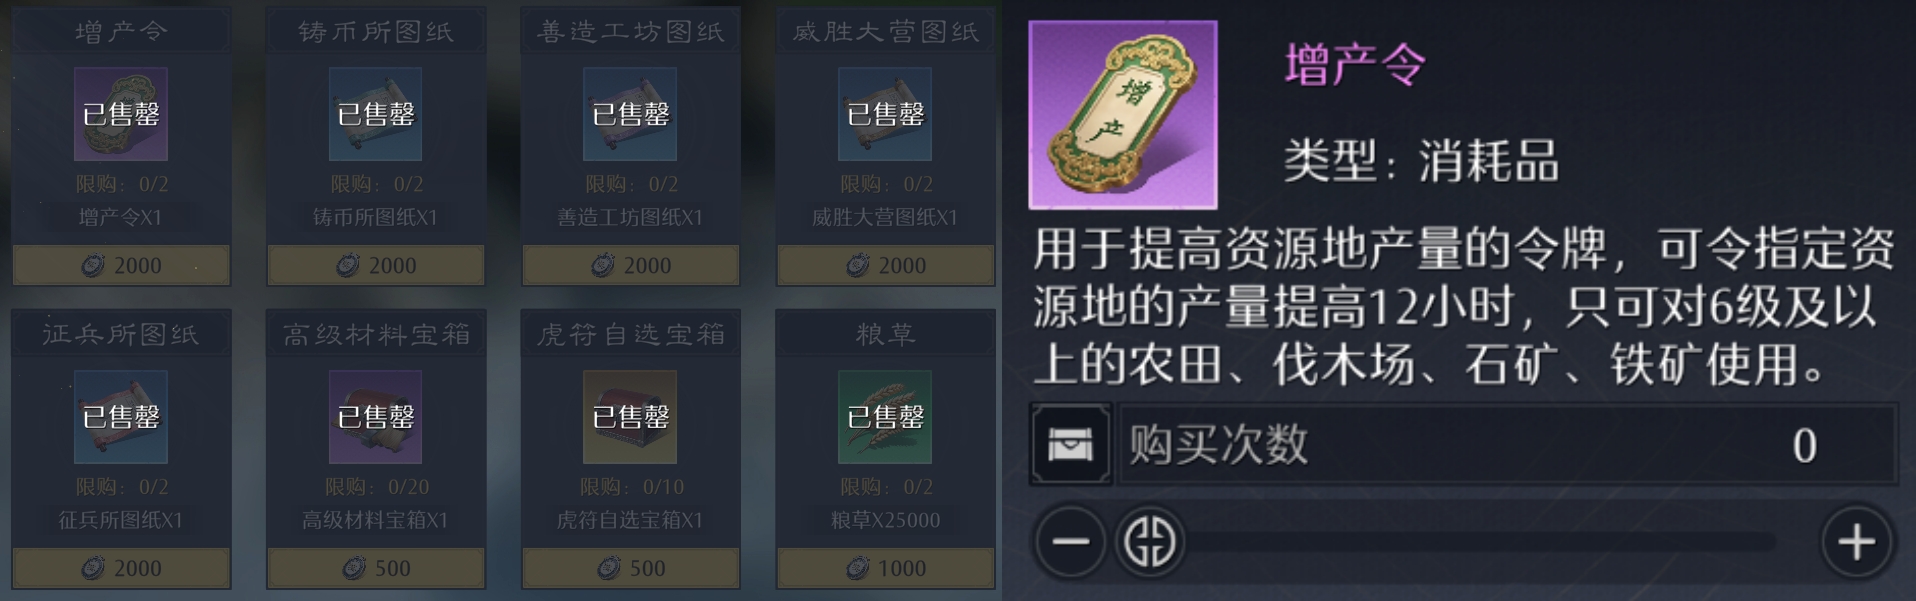Click the 增产令 sold-out item icon
1916x601 pixels.
tap(121, 114)
